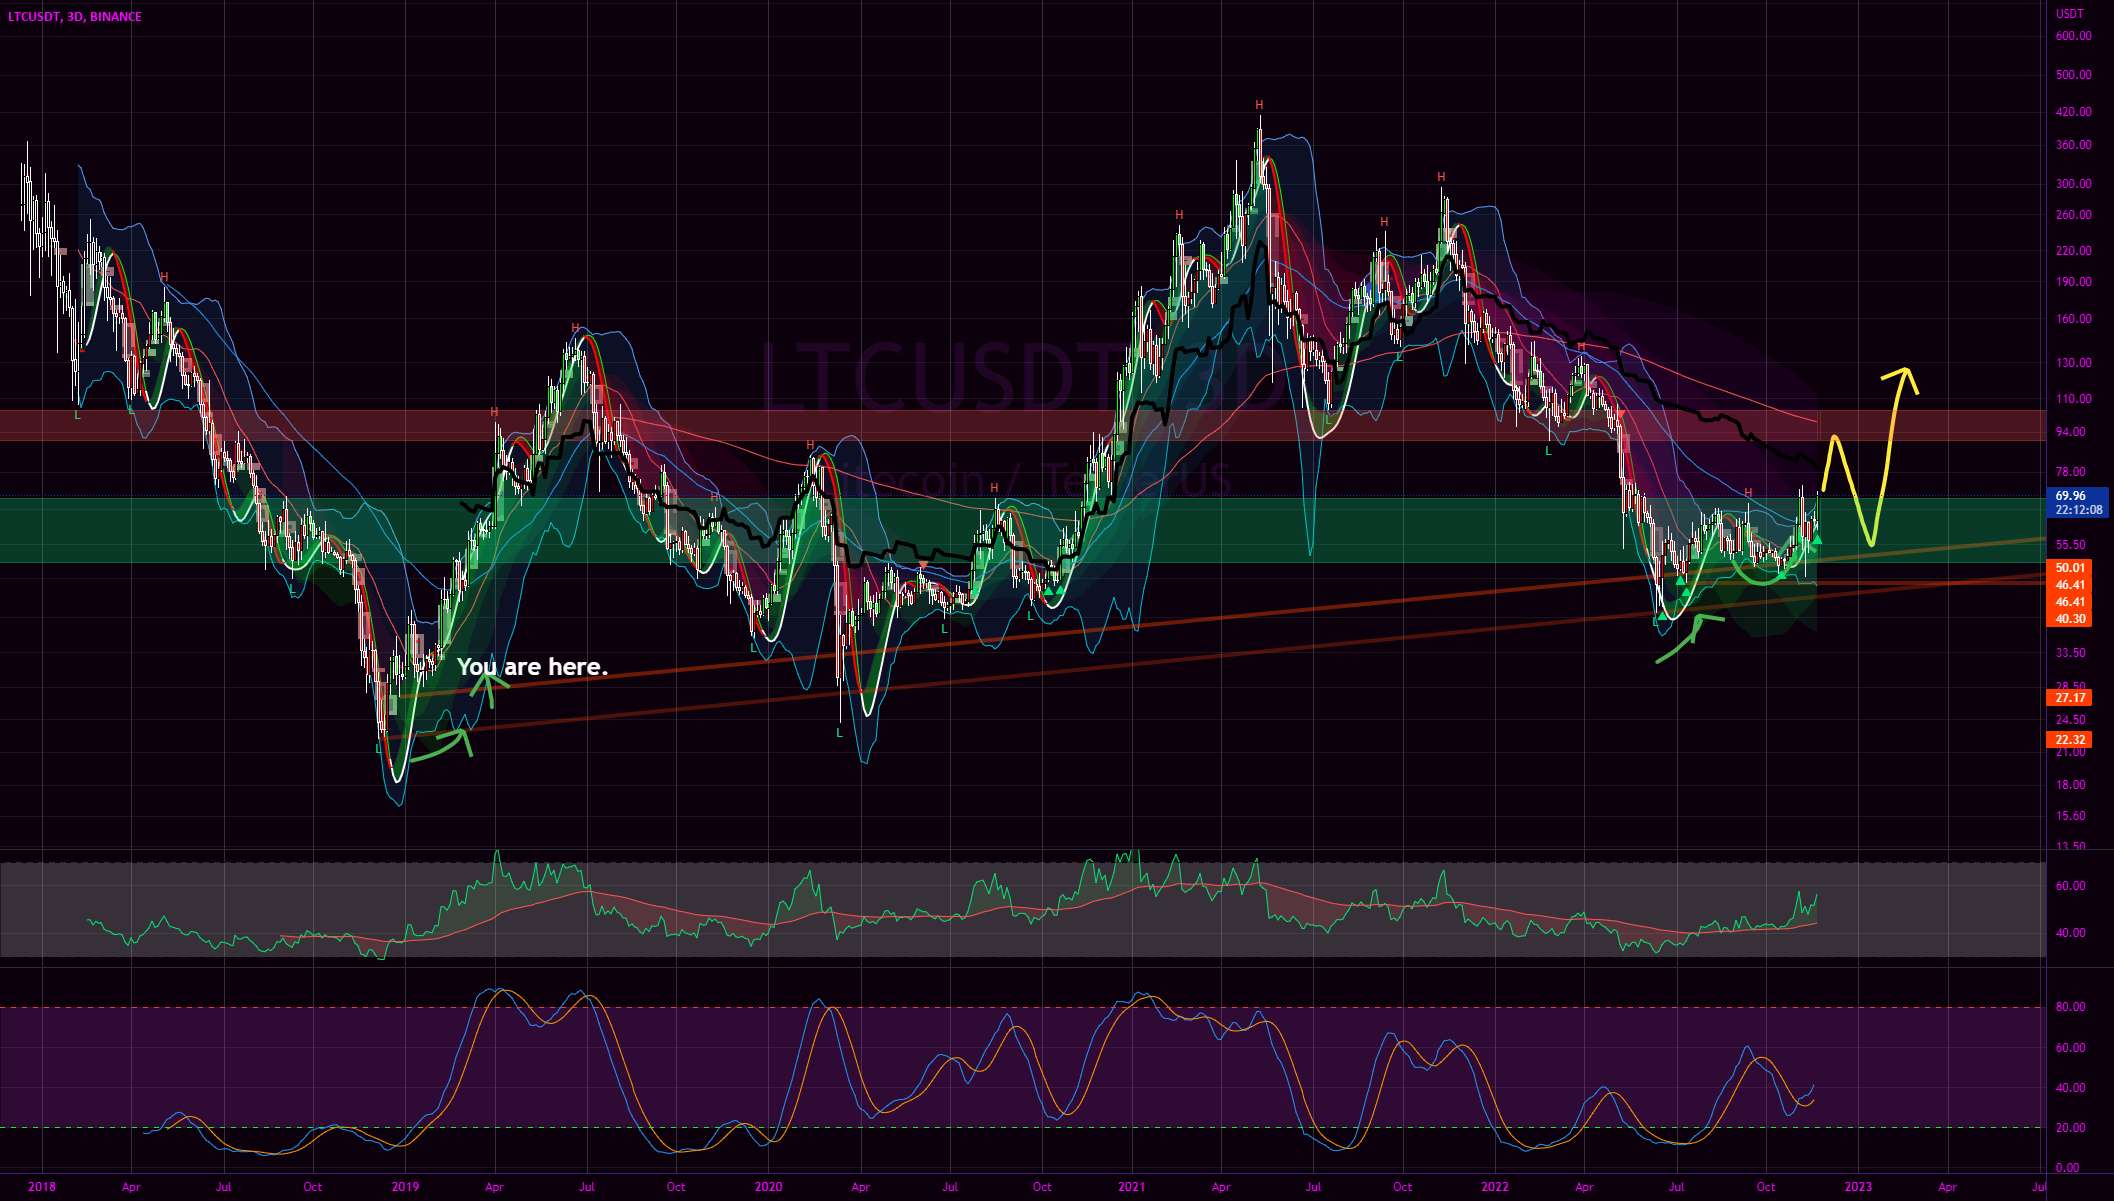This screenshot has height=1201, width=2114.
Task: Click the 360.00 price axis value
Action: 2073,145
